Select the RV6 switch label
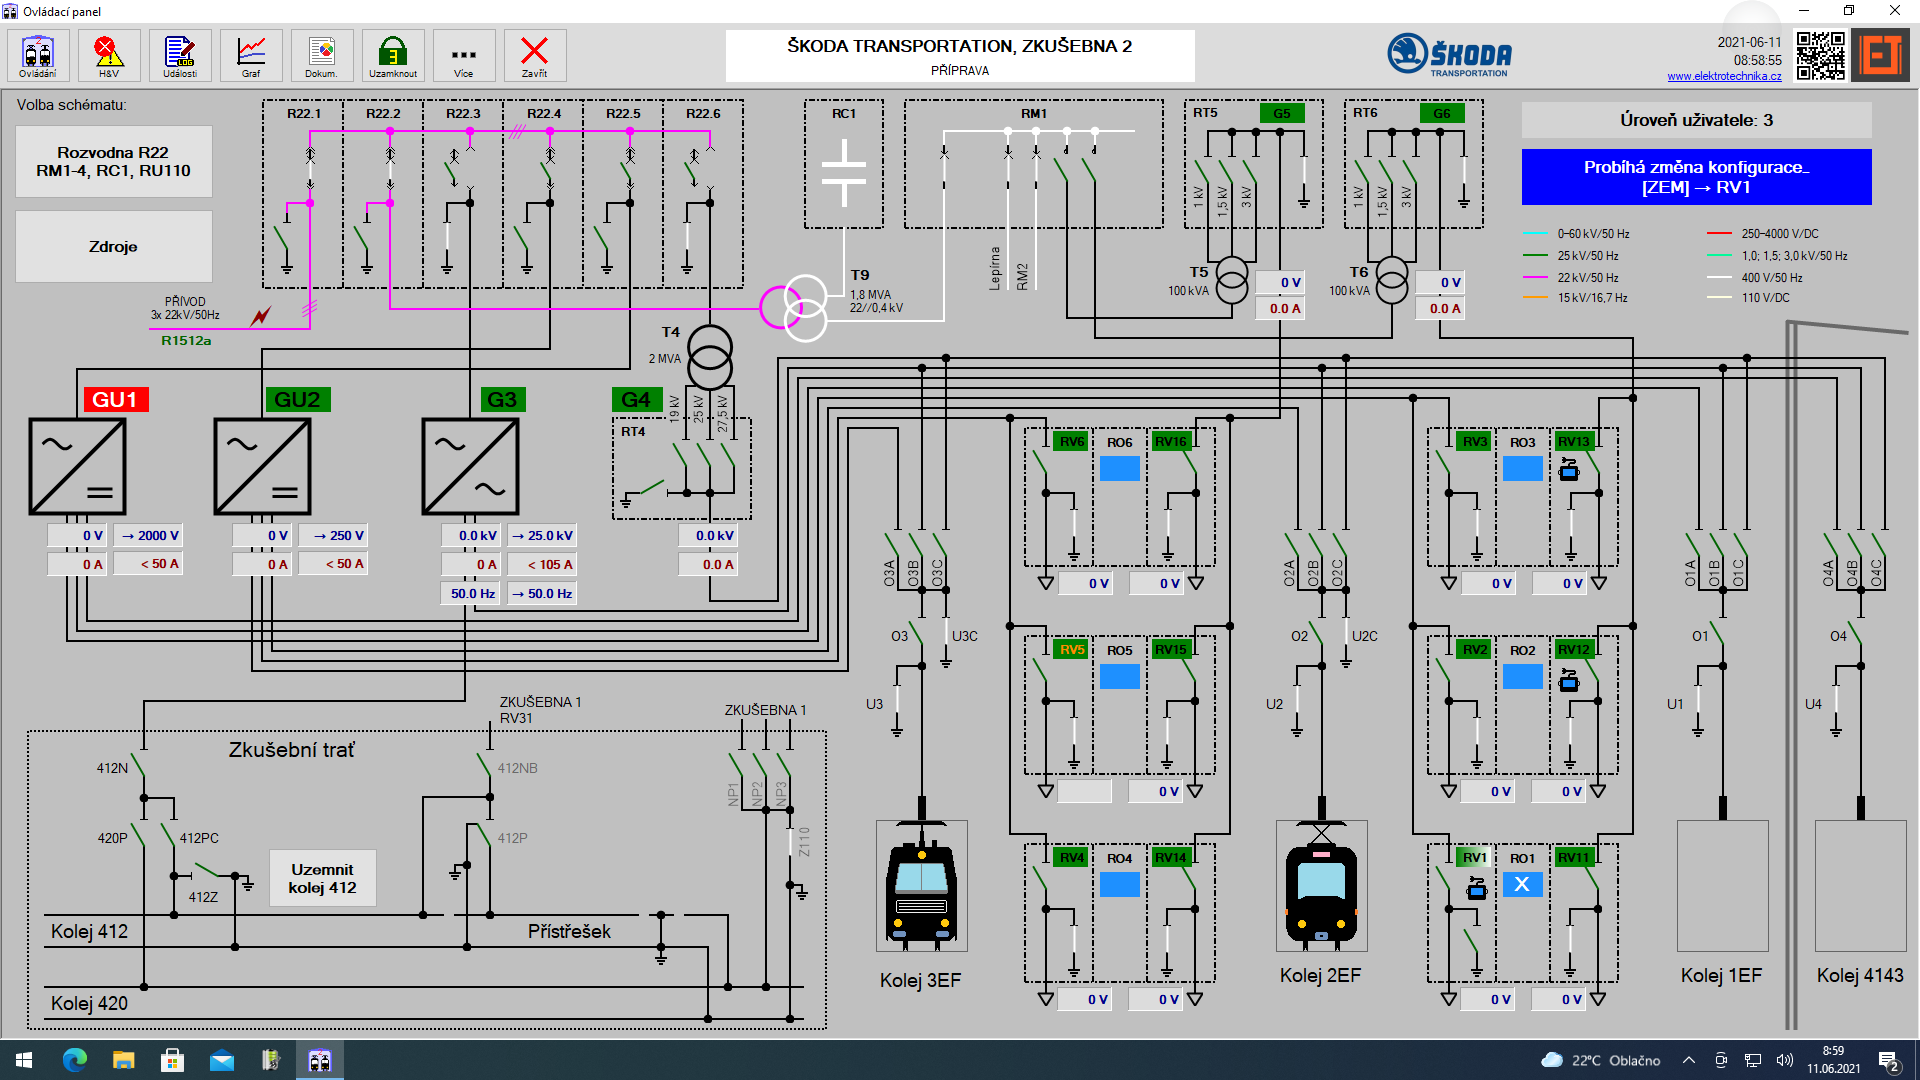The image size is (1920, 1080). pyautogui.click(x=1072, y=441)
